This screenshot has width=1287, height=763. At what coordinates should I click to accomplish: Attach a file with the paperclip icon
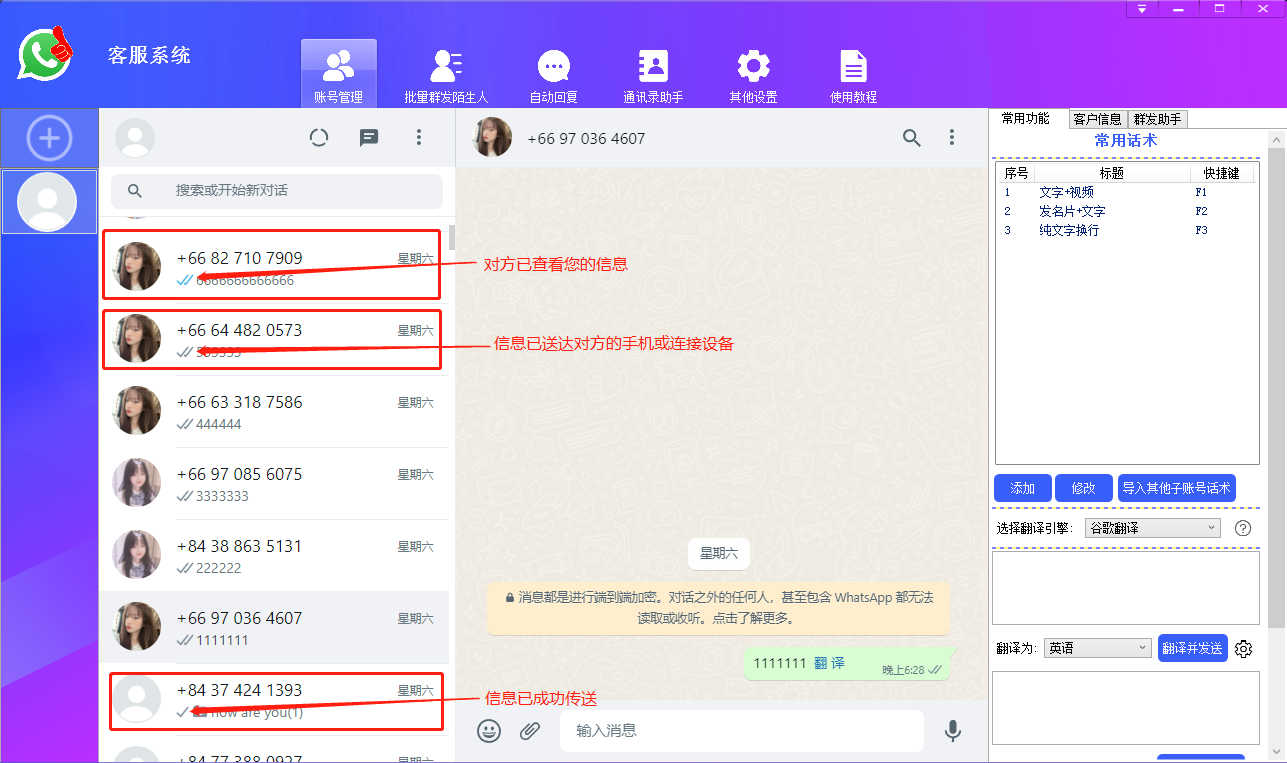pyautogui.click(x=530, y=731)
